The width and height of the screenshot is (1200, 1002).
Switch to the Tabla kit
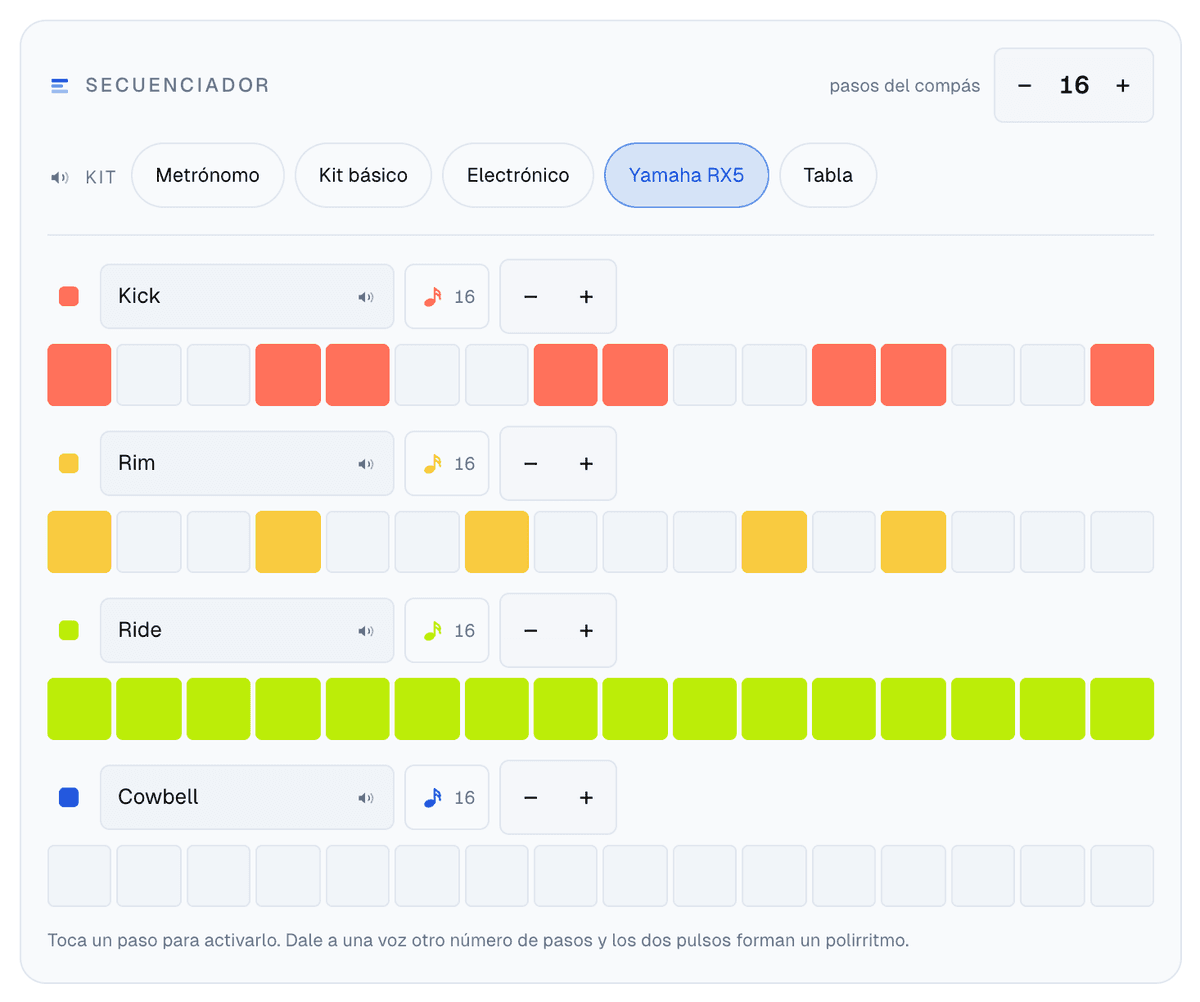828,176
